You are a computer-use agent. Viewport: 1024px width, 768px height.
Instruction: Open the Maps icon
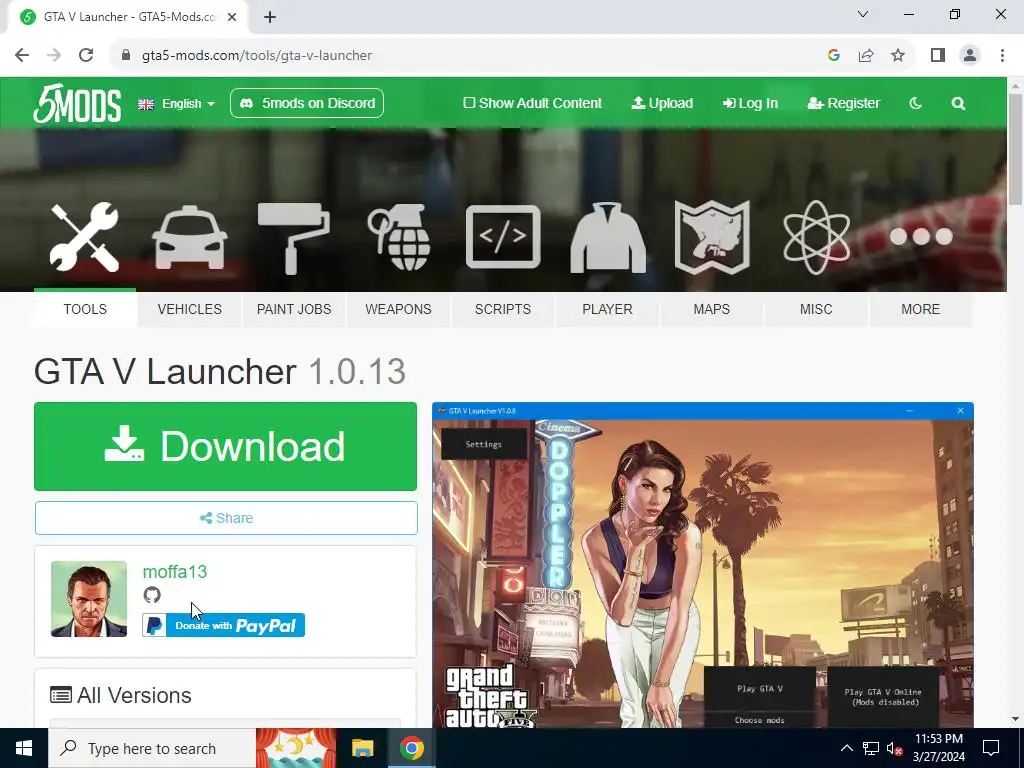point(712,238)
